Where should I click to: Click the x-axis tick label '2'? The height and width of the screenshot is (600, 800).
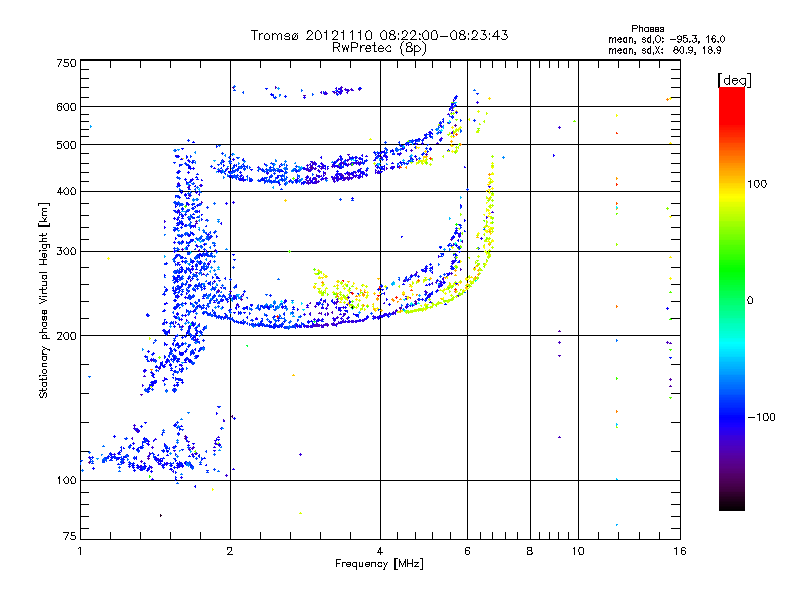tap(230, 552)
